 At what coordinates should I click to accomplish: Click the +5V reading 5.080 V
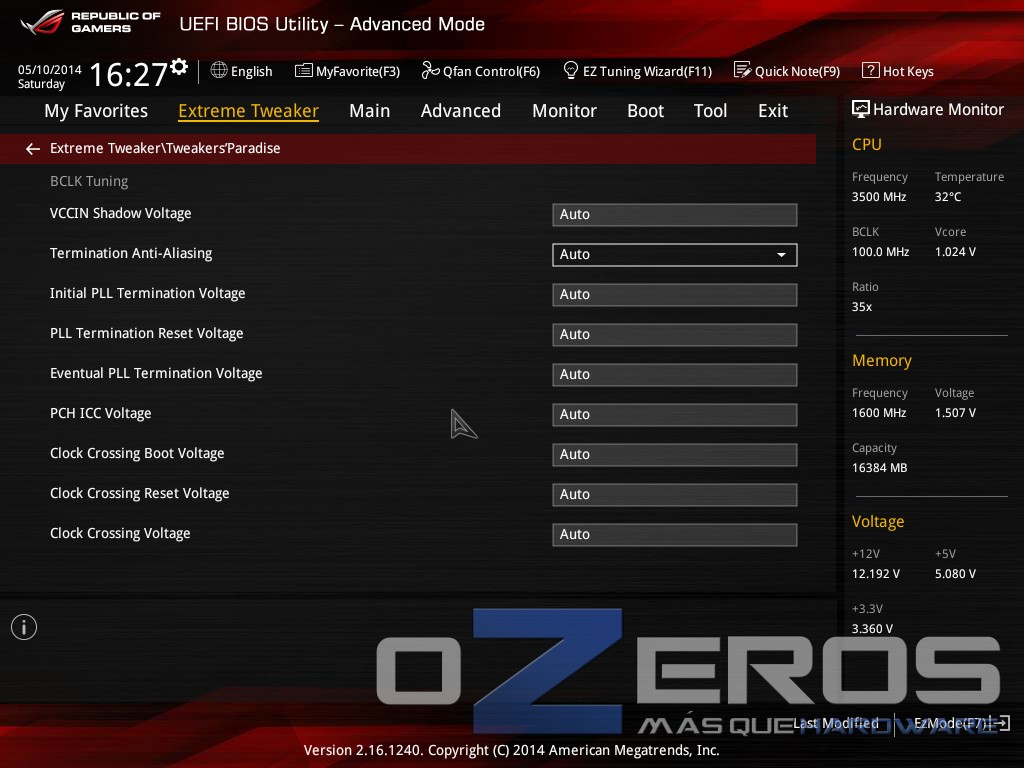pyautogui.click(x=955, y=573)
